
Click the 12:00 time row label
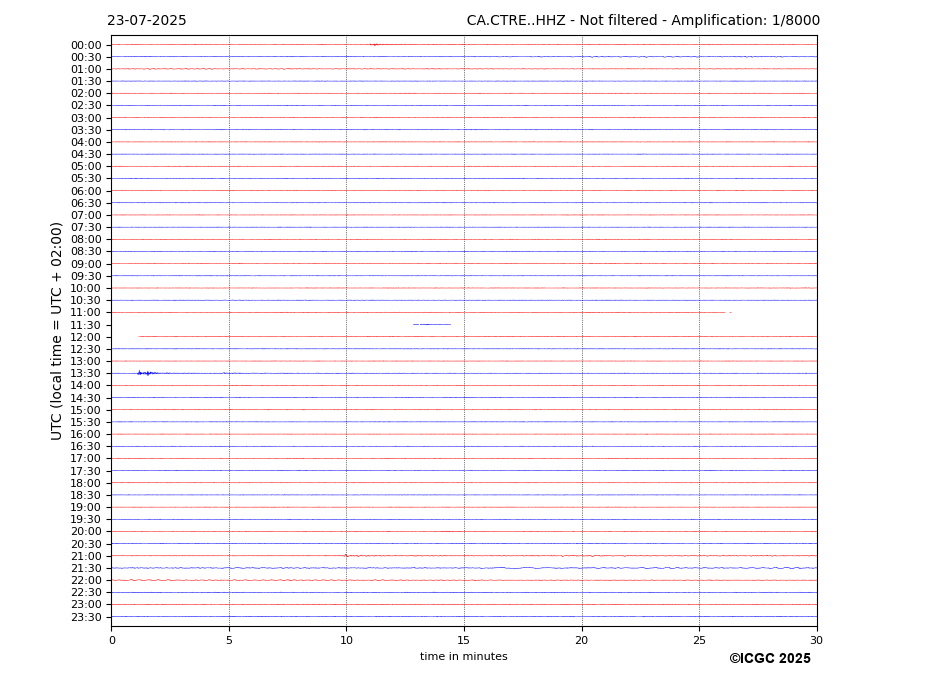86,337
